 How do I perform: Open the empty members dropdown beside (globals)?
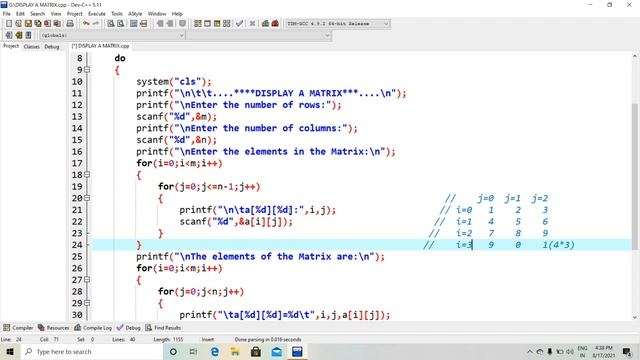click(x=259, y=36)
